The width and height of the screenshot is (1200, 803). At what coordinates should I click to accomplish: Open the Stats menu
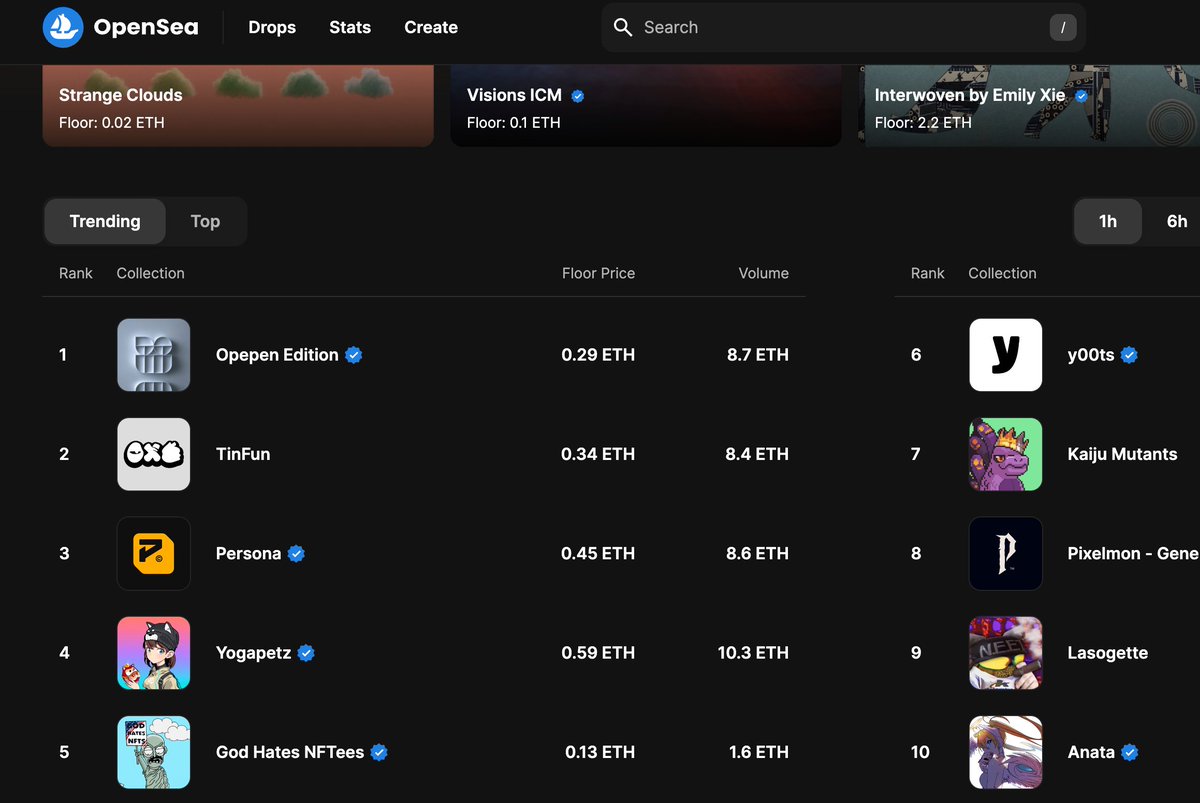(x=350, y=27)
